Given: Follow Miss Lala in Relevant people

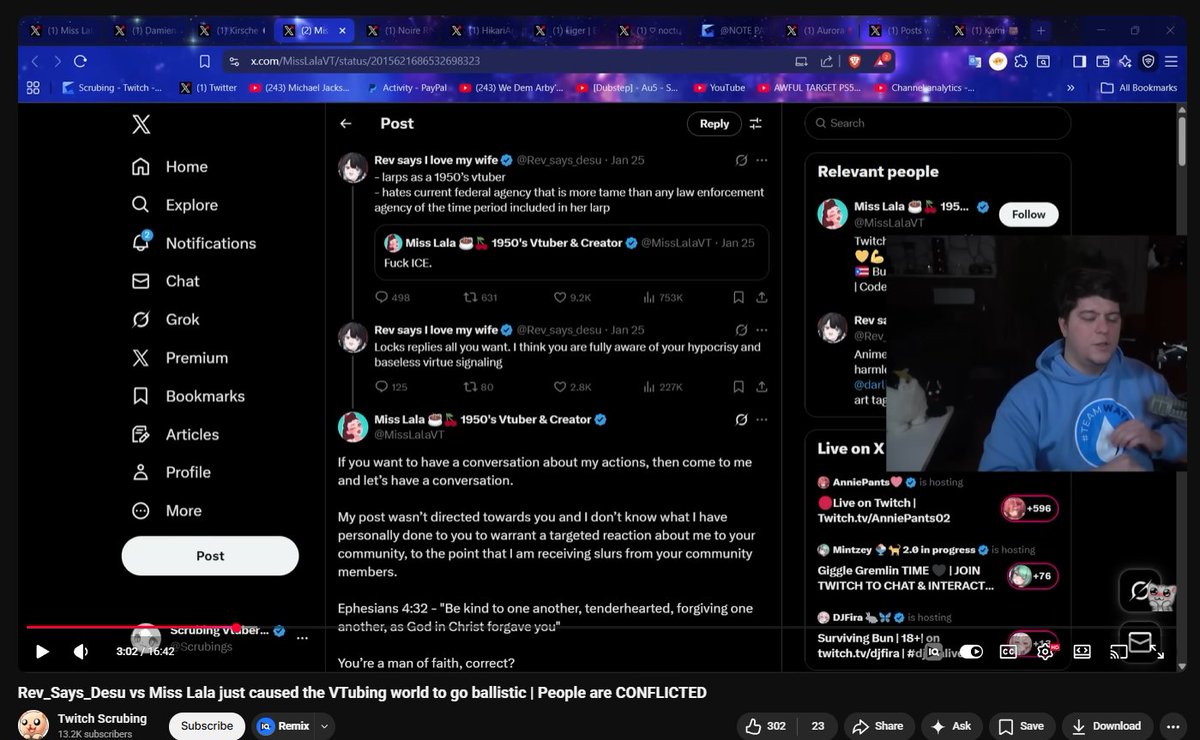Looking at the screenshot, I should (x=1028, y=214).
